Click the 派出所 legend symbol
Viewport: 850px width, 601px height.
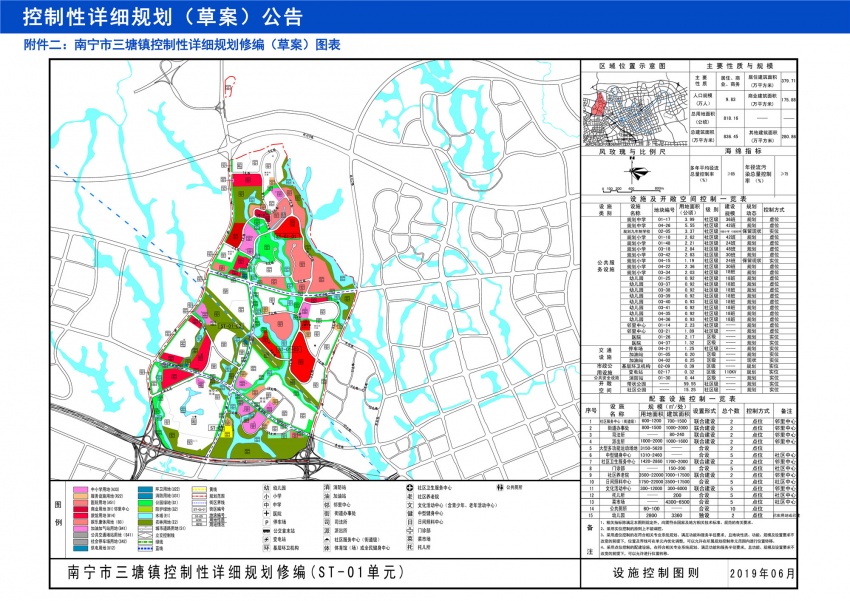pos(327,531)
